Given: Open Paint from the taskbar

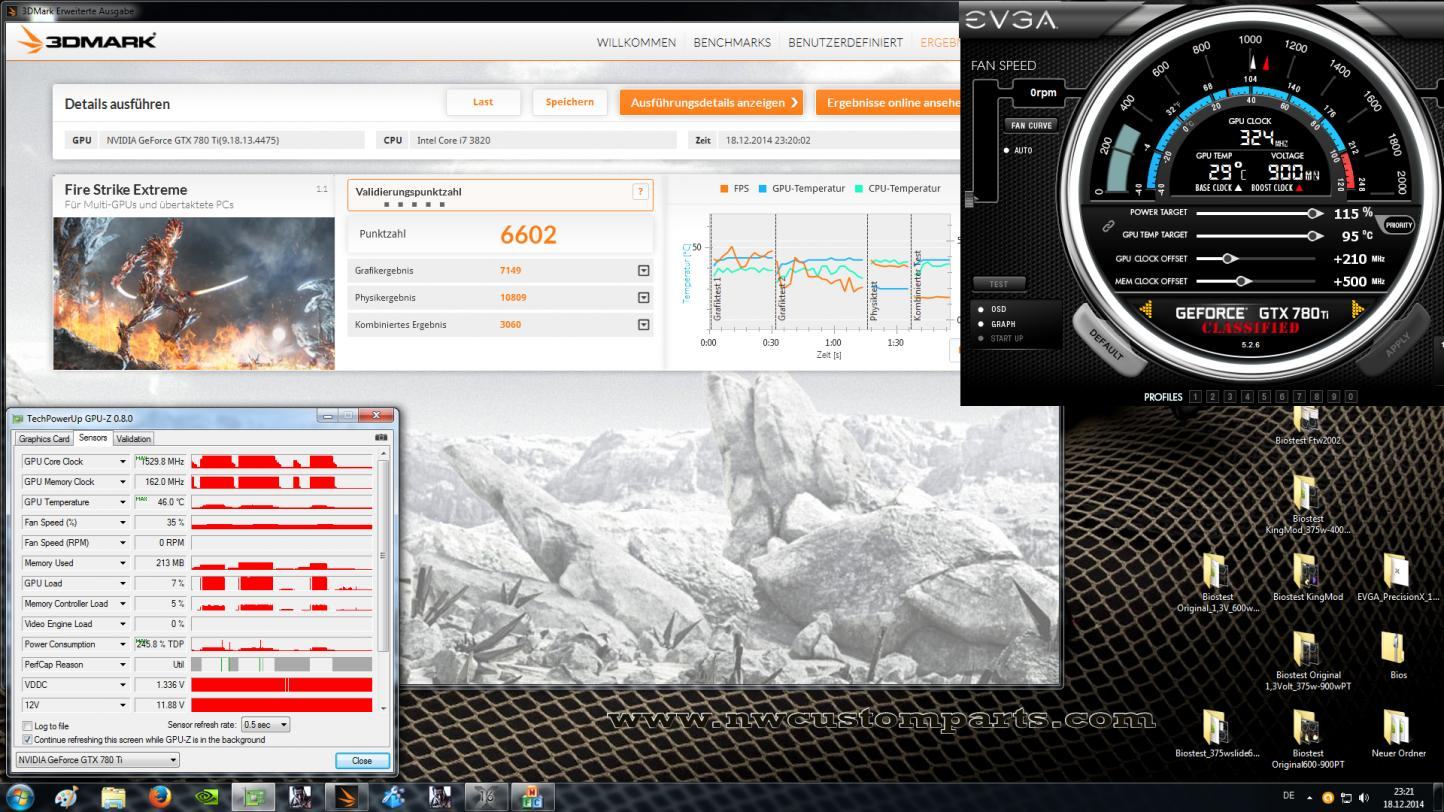Looking at the screenshot, I should click(x=68, y=797).
